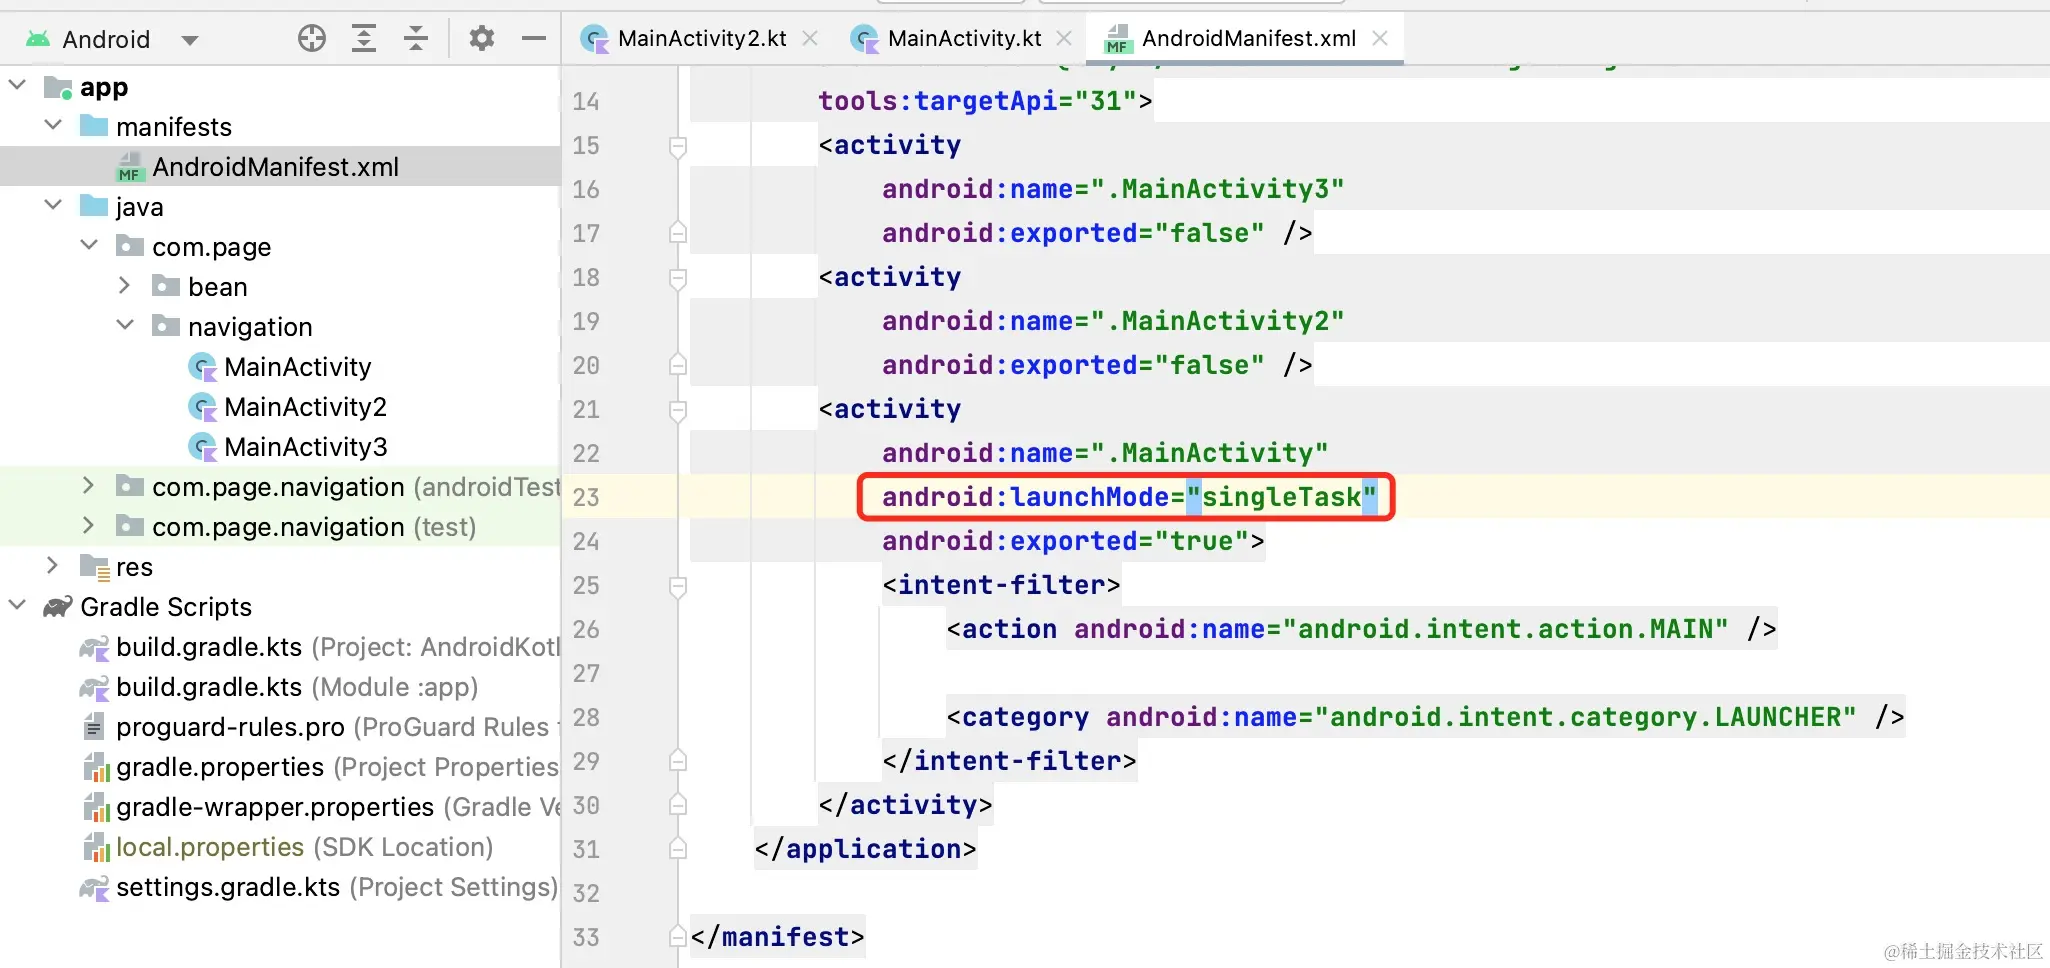Collapse the com.page package

pyautogui.click(x=89, y=245)
